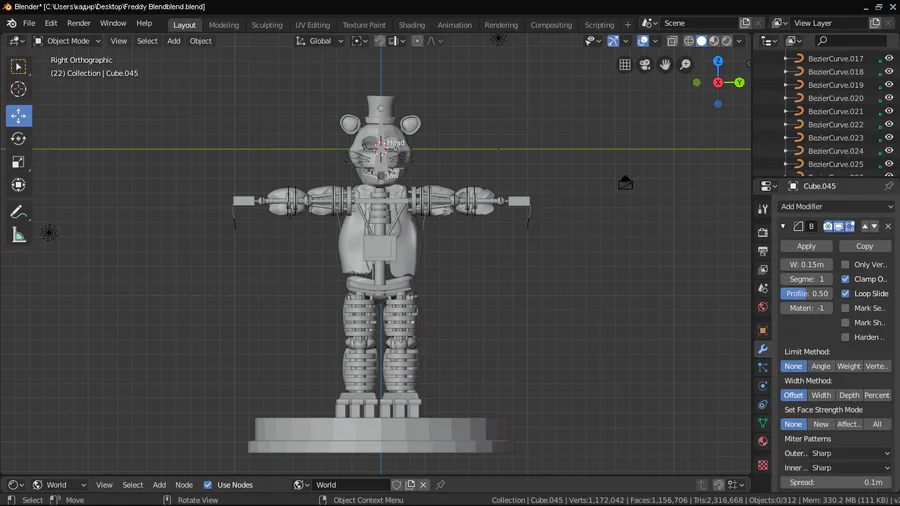Switch to the Shading workspace tab

click(412, 25)
